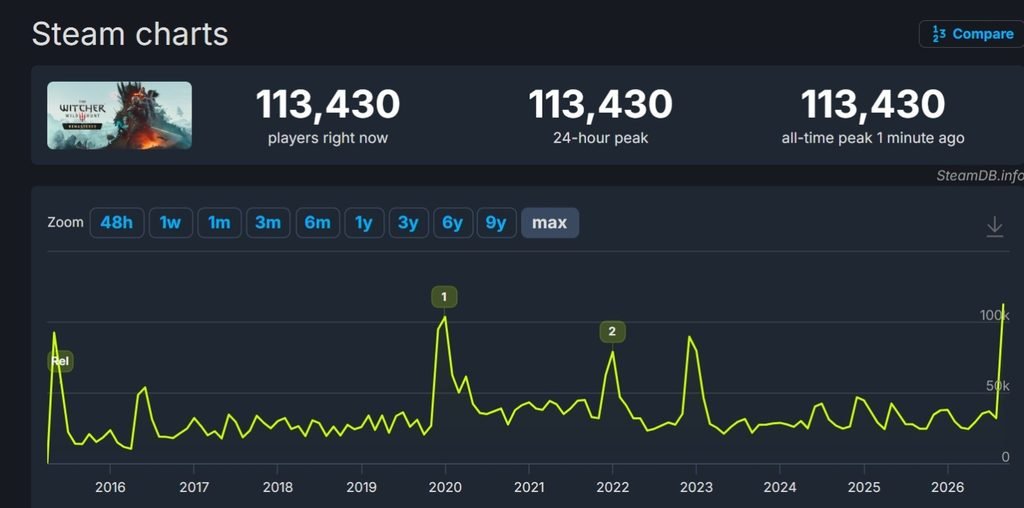Set zoom range to 6y
This screenshot has width=1024, height=508.
coord(453,223)
